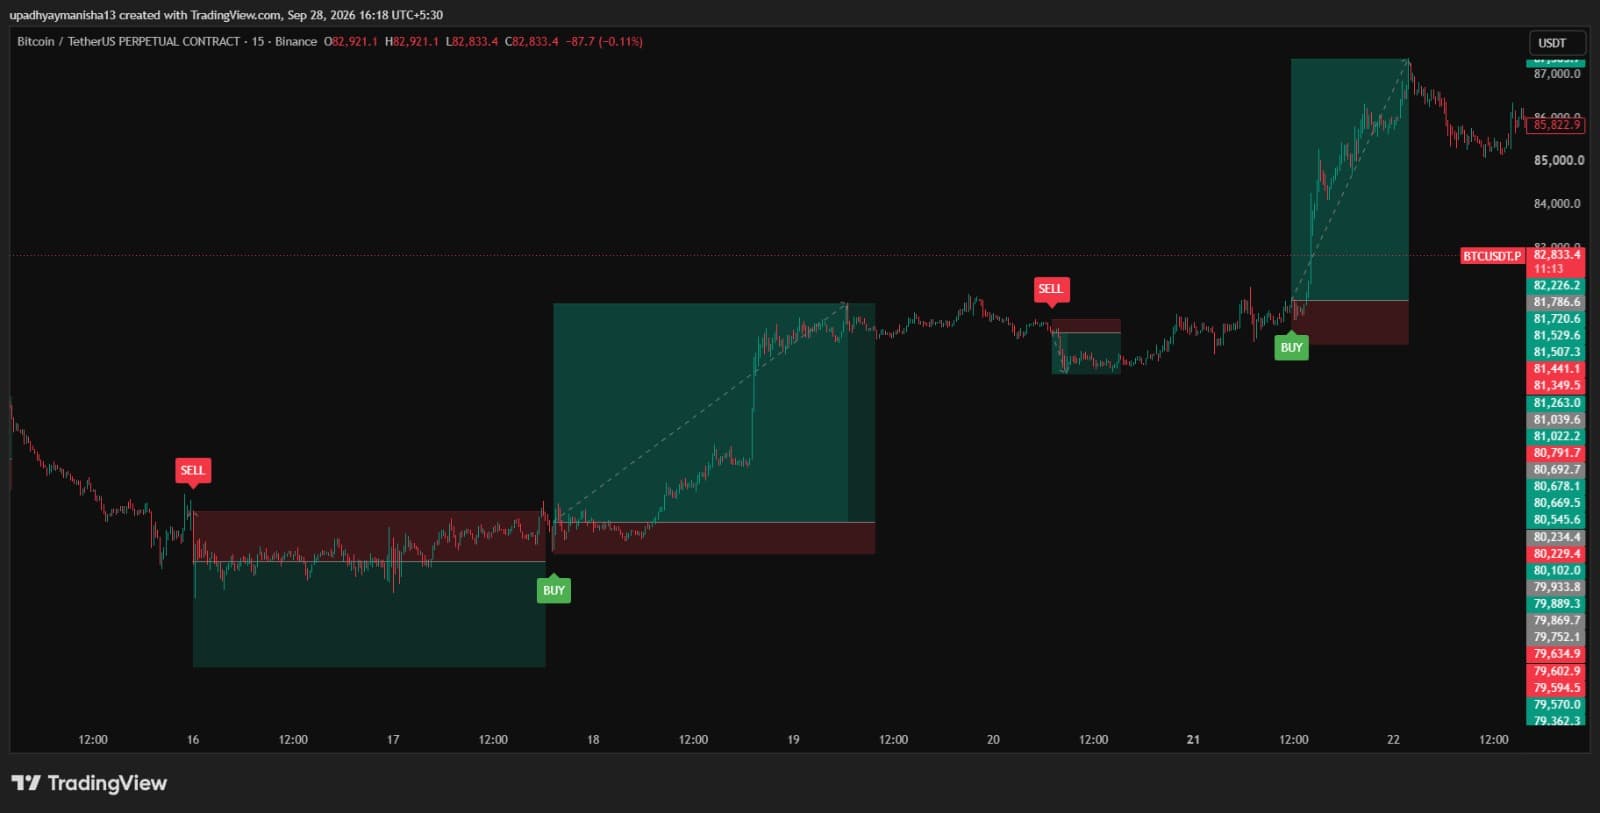The image size is (1600, 813).
Task: Click the BUY marker near date 21 12:00
Action: tap(1291, 347)
